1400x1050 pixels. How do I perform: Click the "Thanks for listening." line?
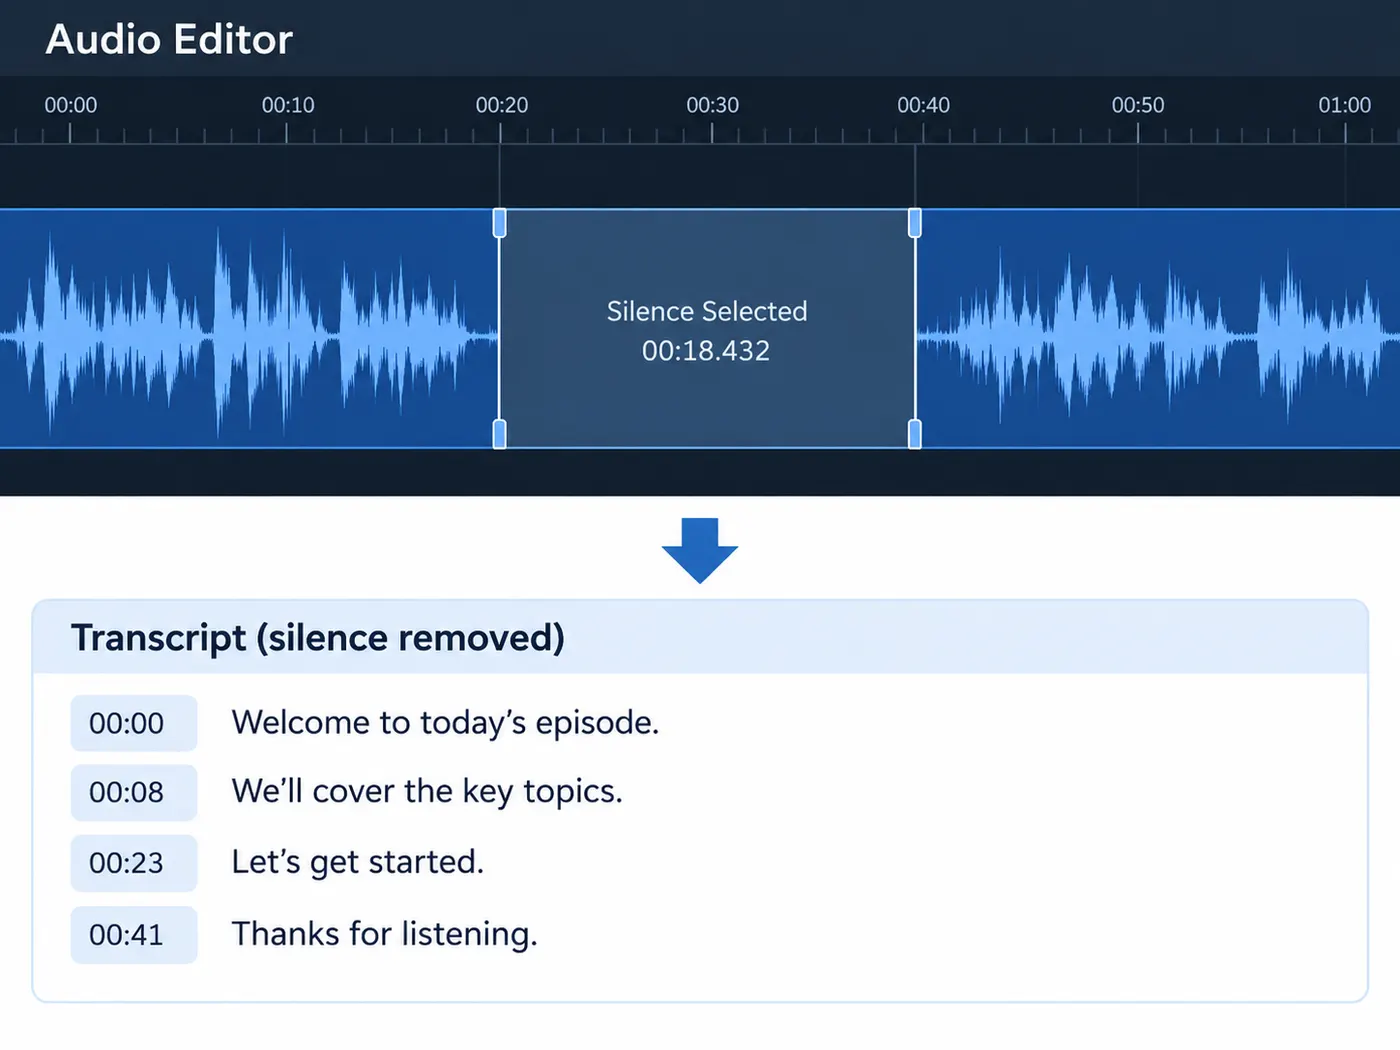[x=385, y=935]
